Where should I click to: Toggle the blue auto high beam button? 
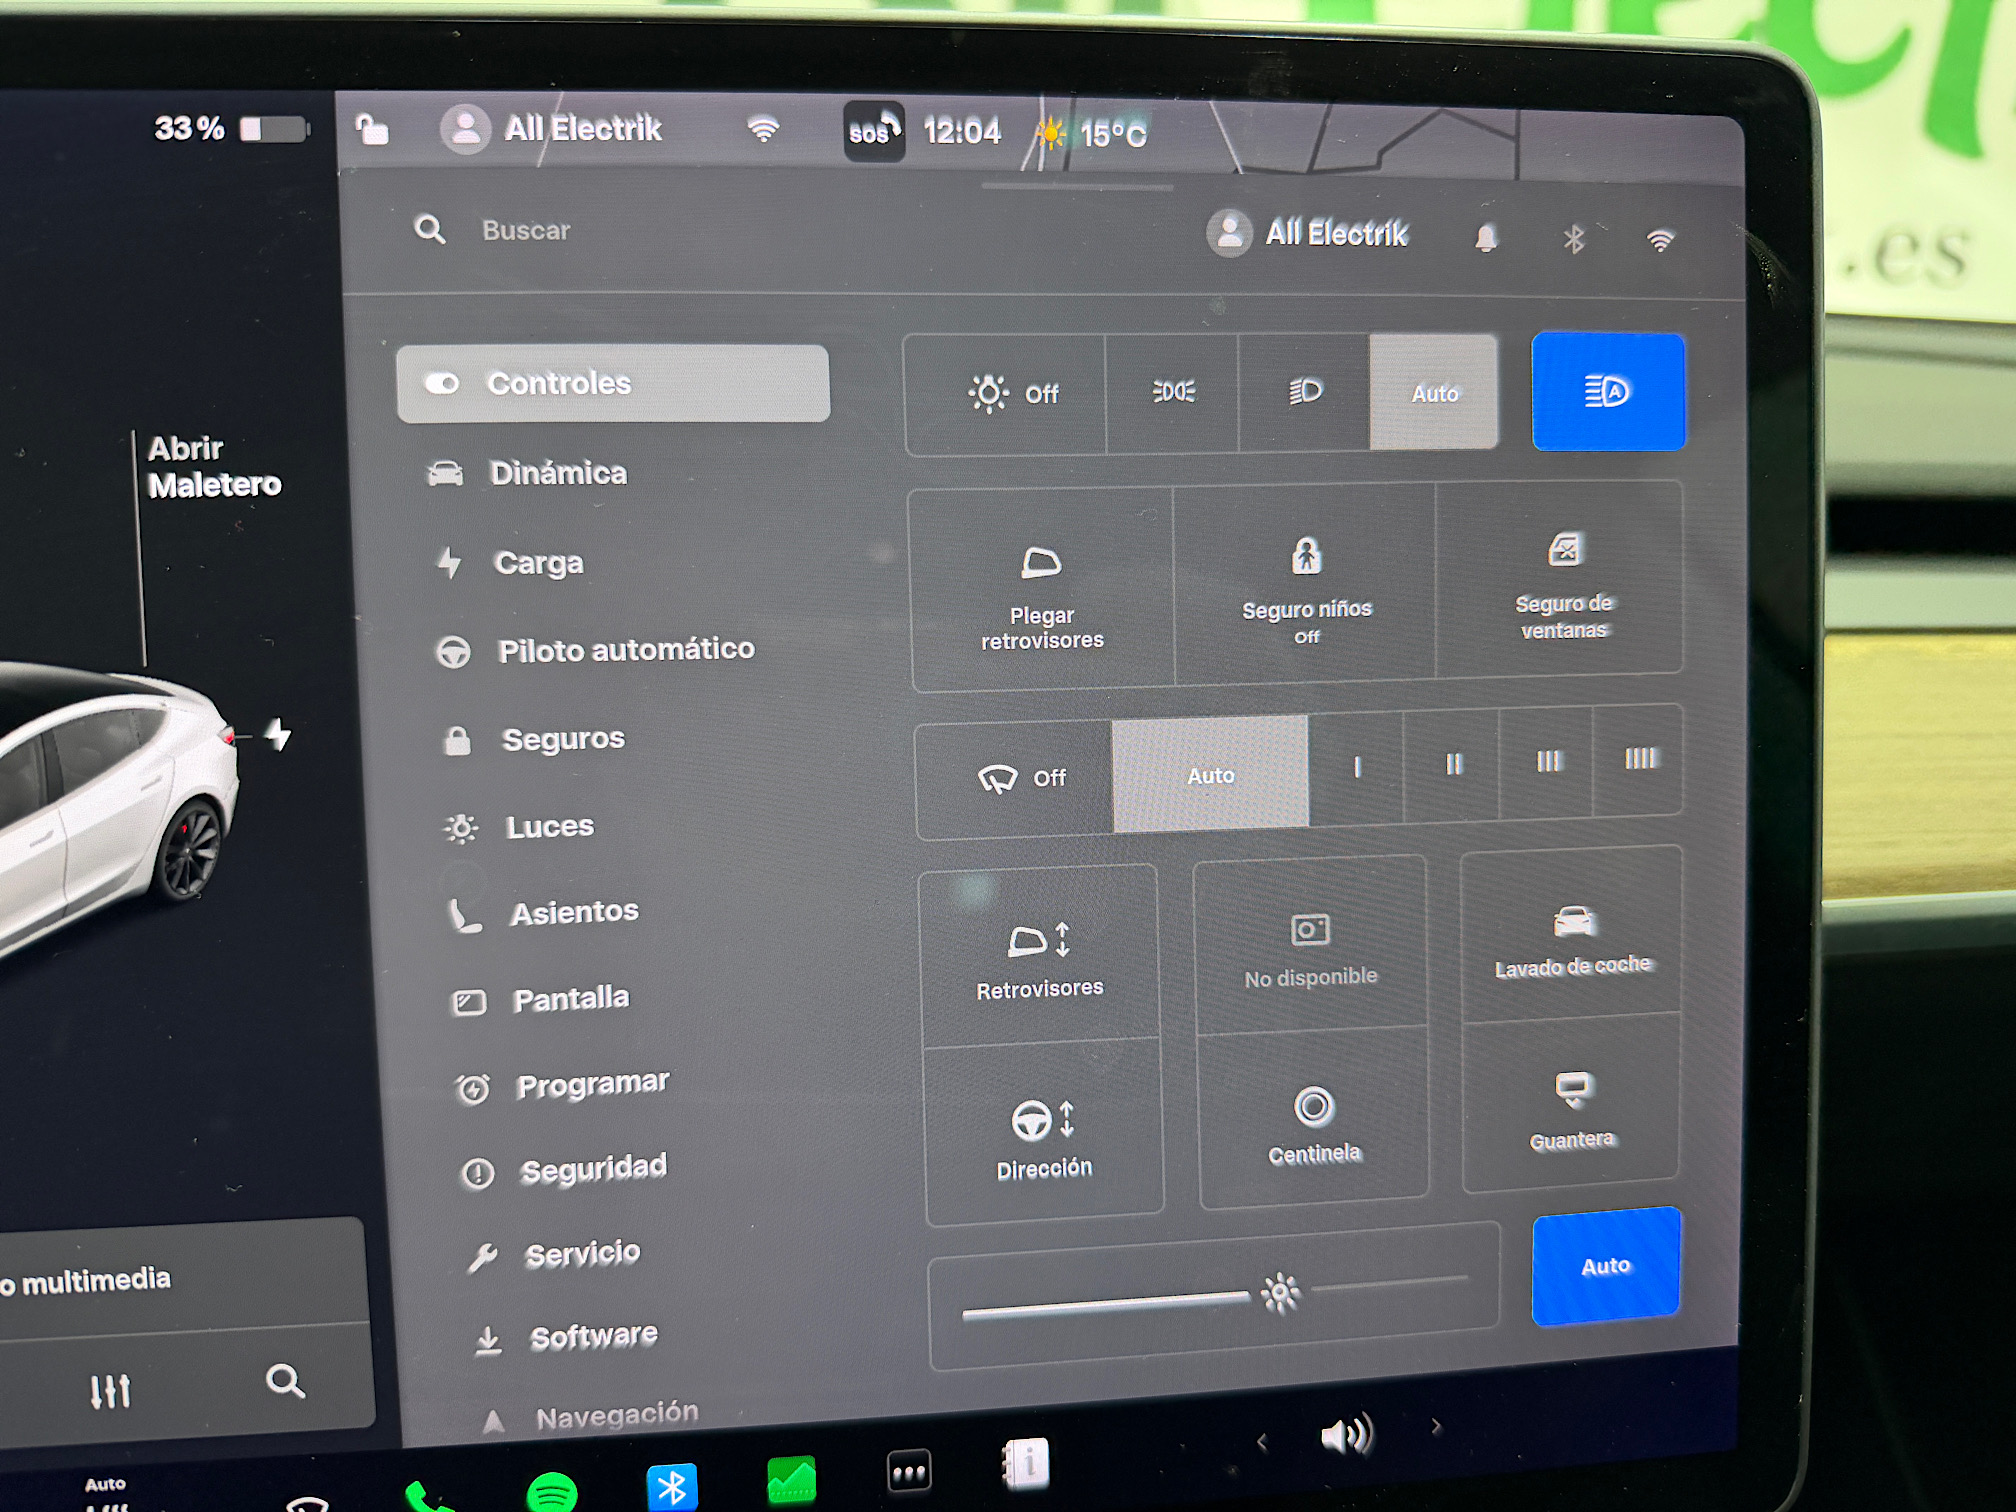(x=1607, y=392)
